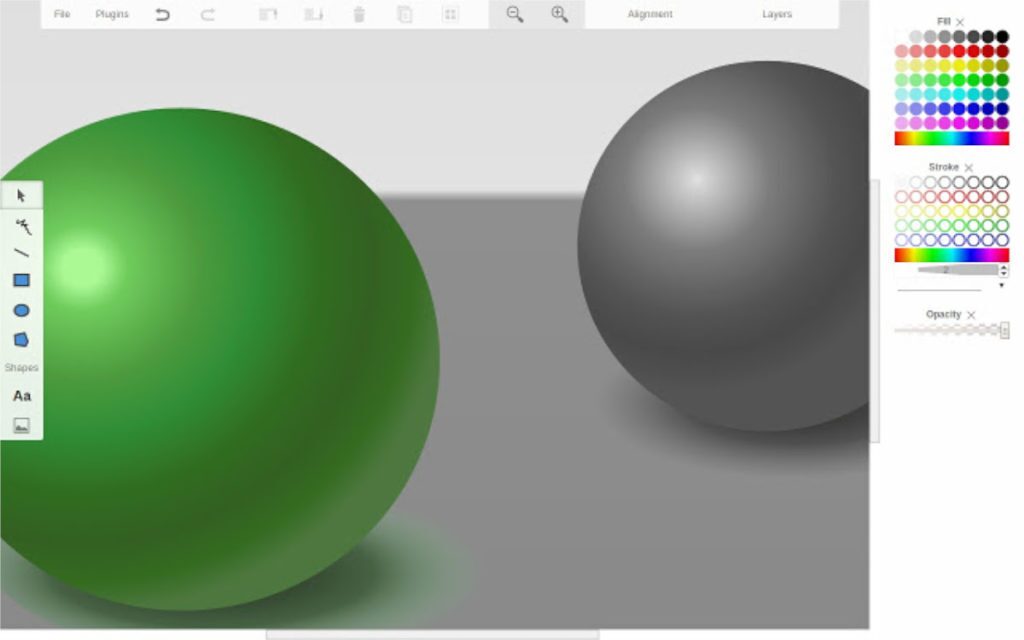
Task: Click the redo arrow
Action: [208, 14]
